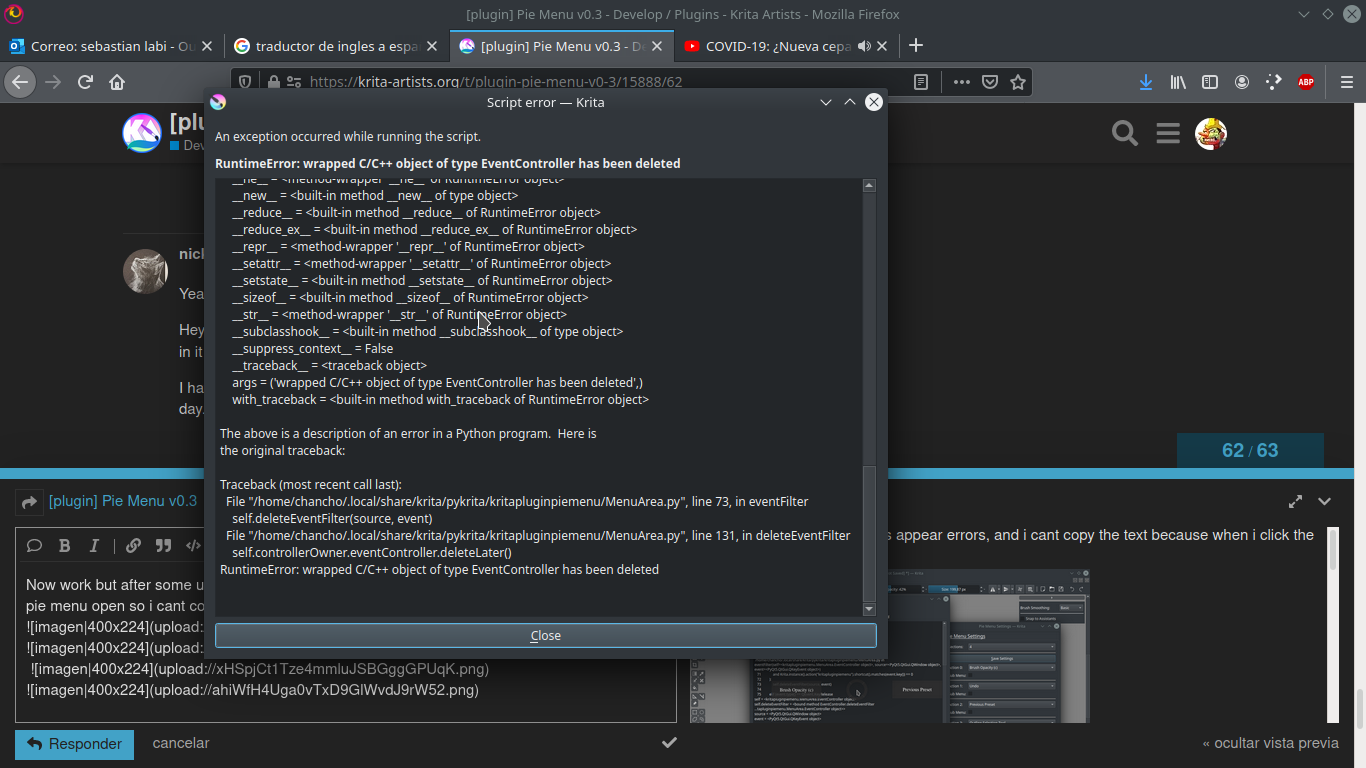The width and height of the screenshot is (1366, 768).
Task: Open the Firefox downloads icon
Action: [x=1146, y=82]
